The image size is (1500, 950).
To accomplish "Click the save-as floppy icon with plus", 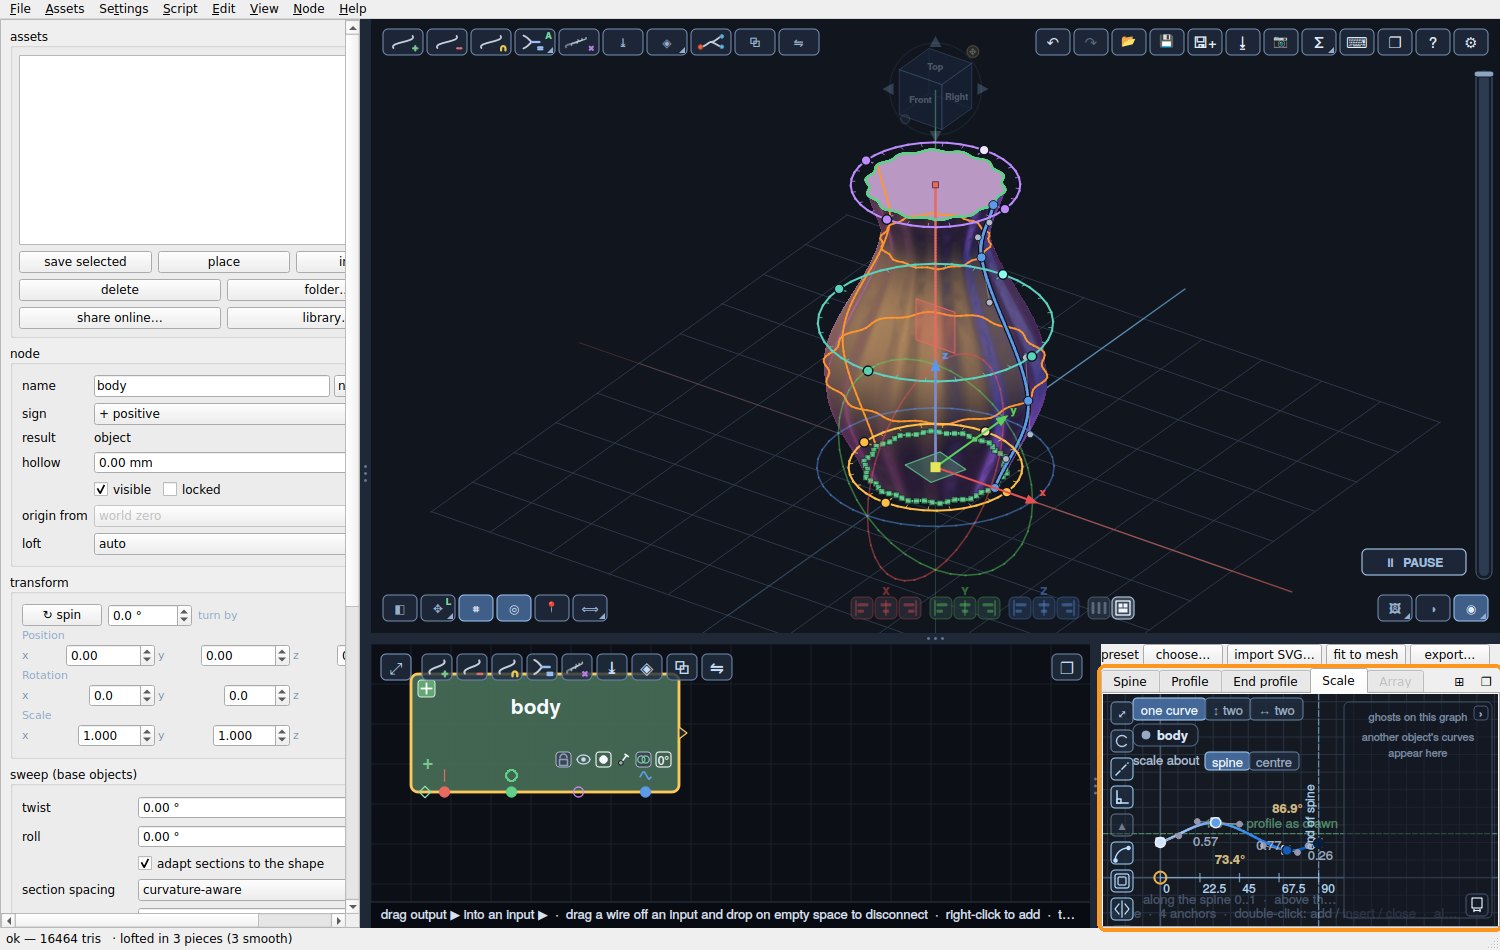I will pyautogui.click(x=1204, y=42).
